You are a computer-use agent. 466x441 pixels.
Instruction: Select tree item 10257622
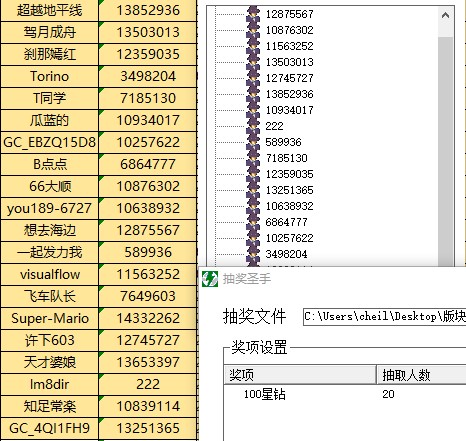coord(289,238)
